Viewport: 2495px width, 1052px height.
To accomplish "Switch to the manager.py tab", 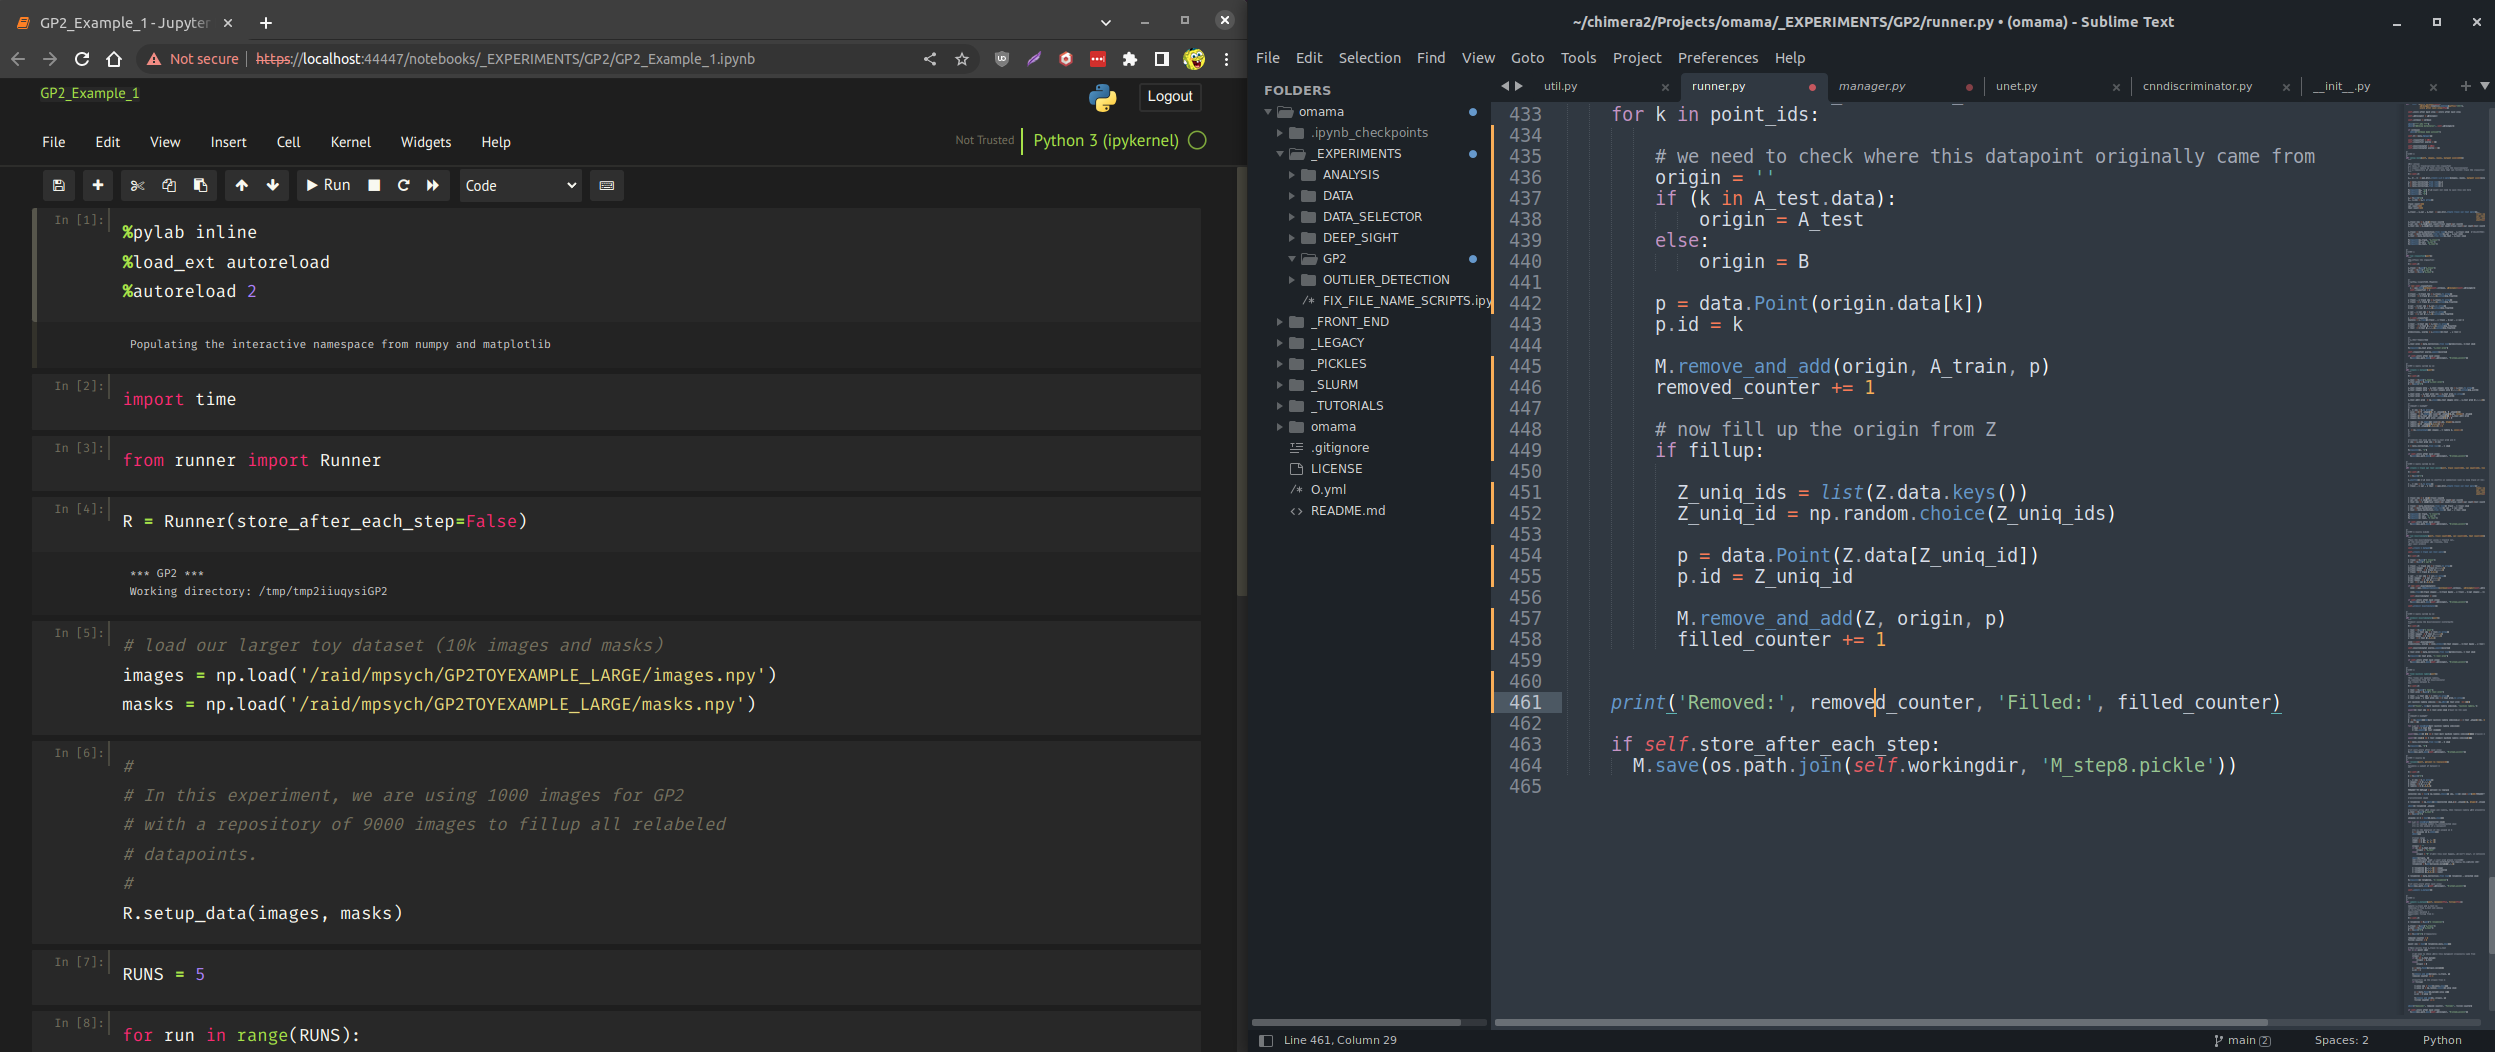I will [x=1872, y=86].
